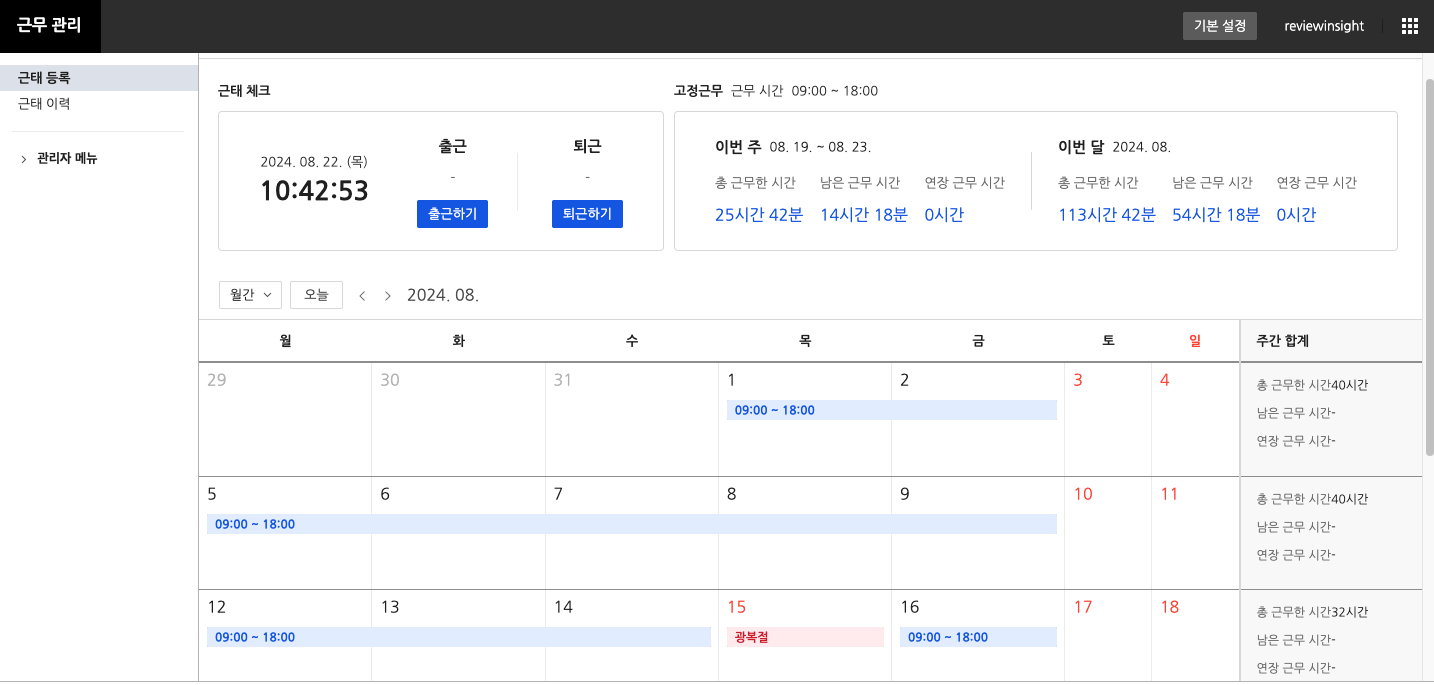Open the 광복절 holiday event
Viewport: 1434px width, 685px height.
pos(805,637)
